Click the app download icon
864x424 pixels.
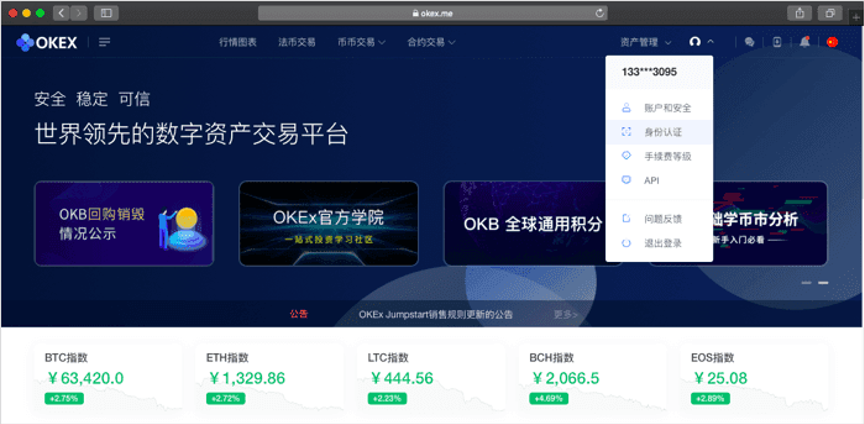pos(777,42)
